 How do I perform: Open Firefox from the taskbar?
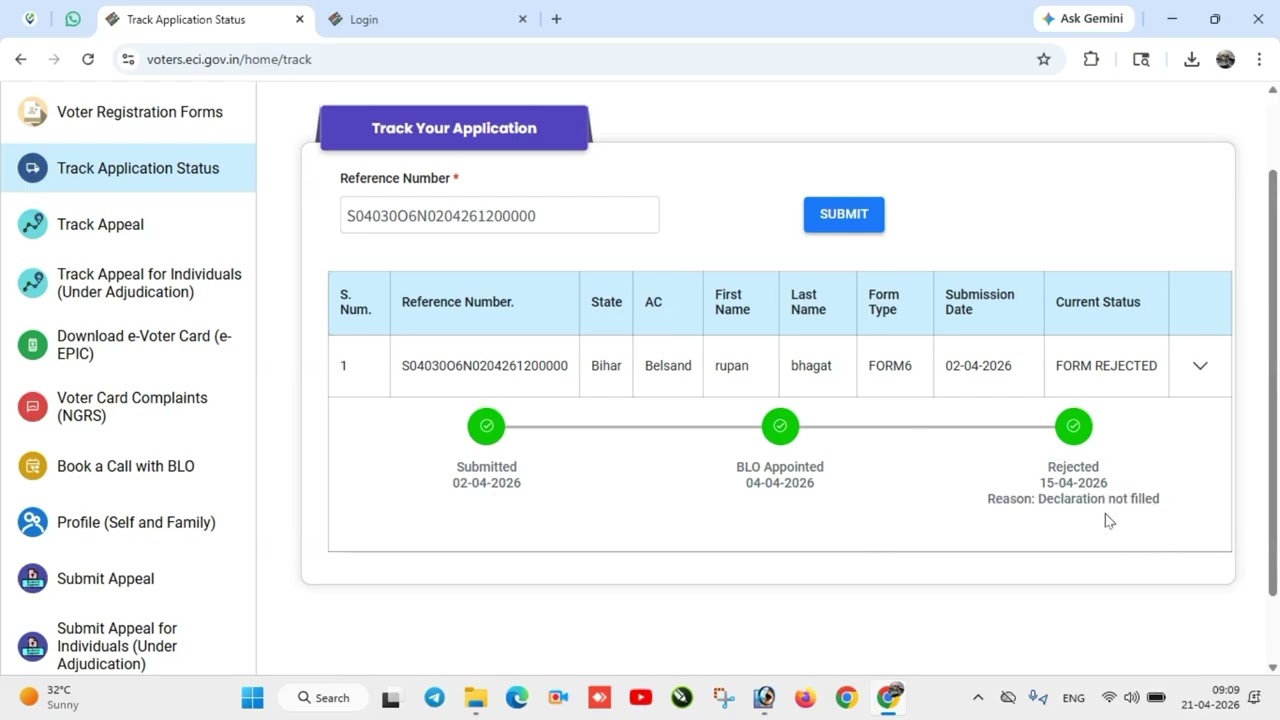pos(805,698)
